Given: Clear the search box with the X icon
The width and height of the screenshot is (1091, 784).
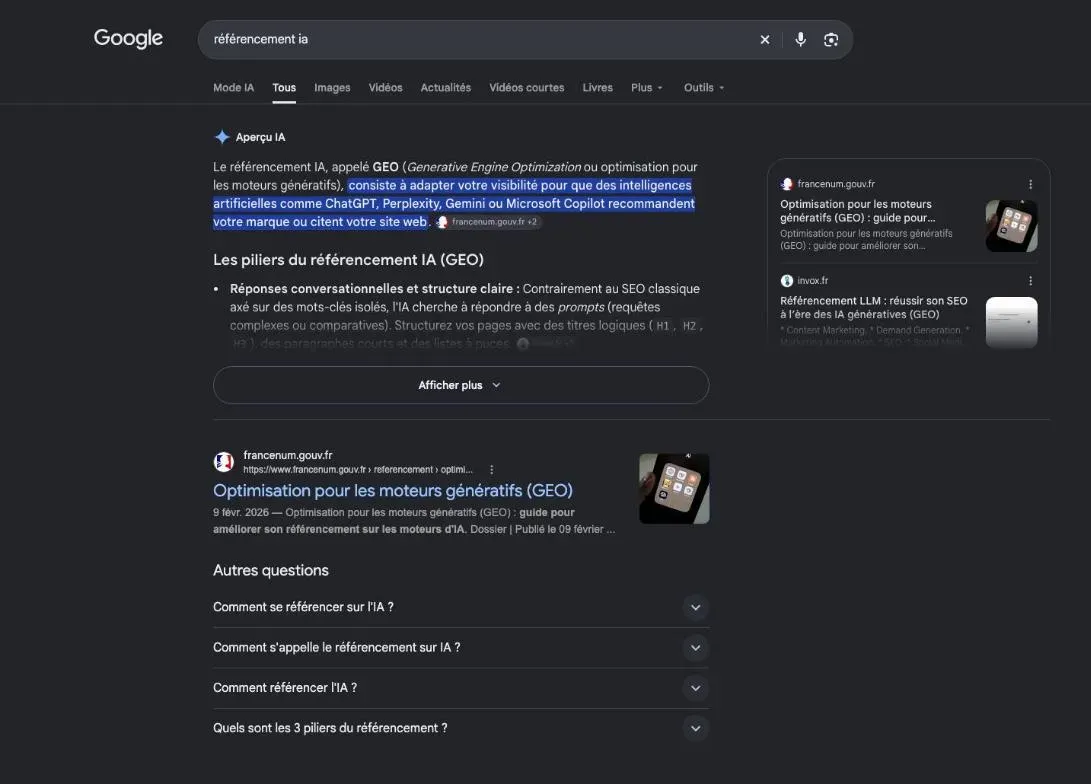Looking at the screenshot, I should (x=765, y=40).
